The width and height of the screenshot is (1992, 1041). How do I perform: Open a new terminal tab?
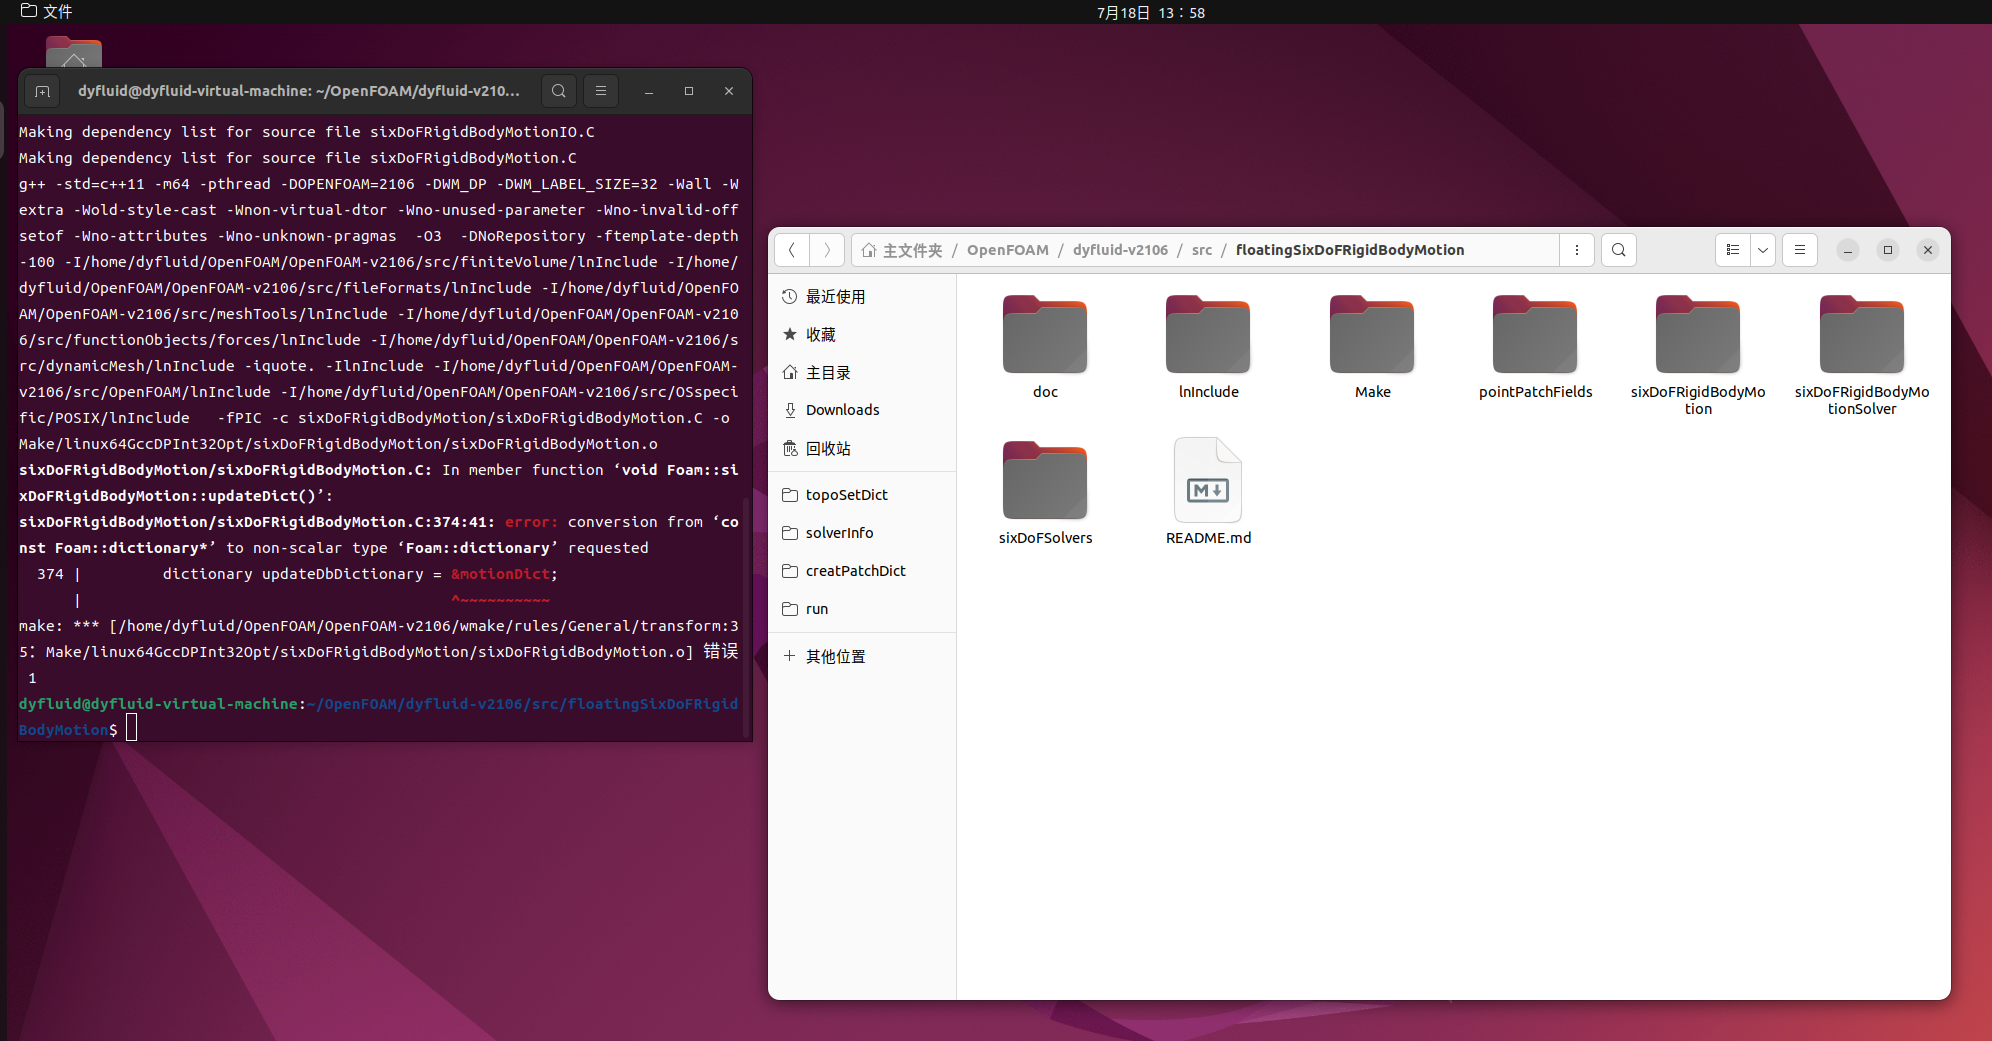(x=42, y=91)
